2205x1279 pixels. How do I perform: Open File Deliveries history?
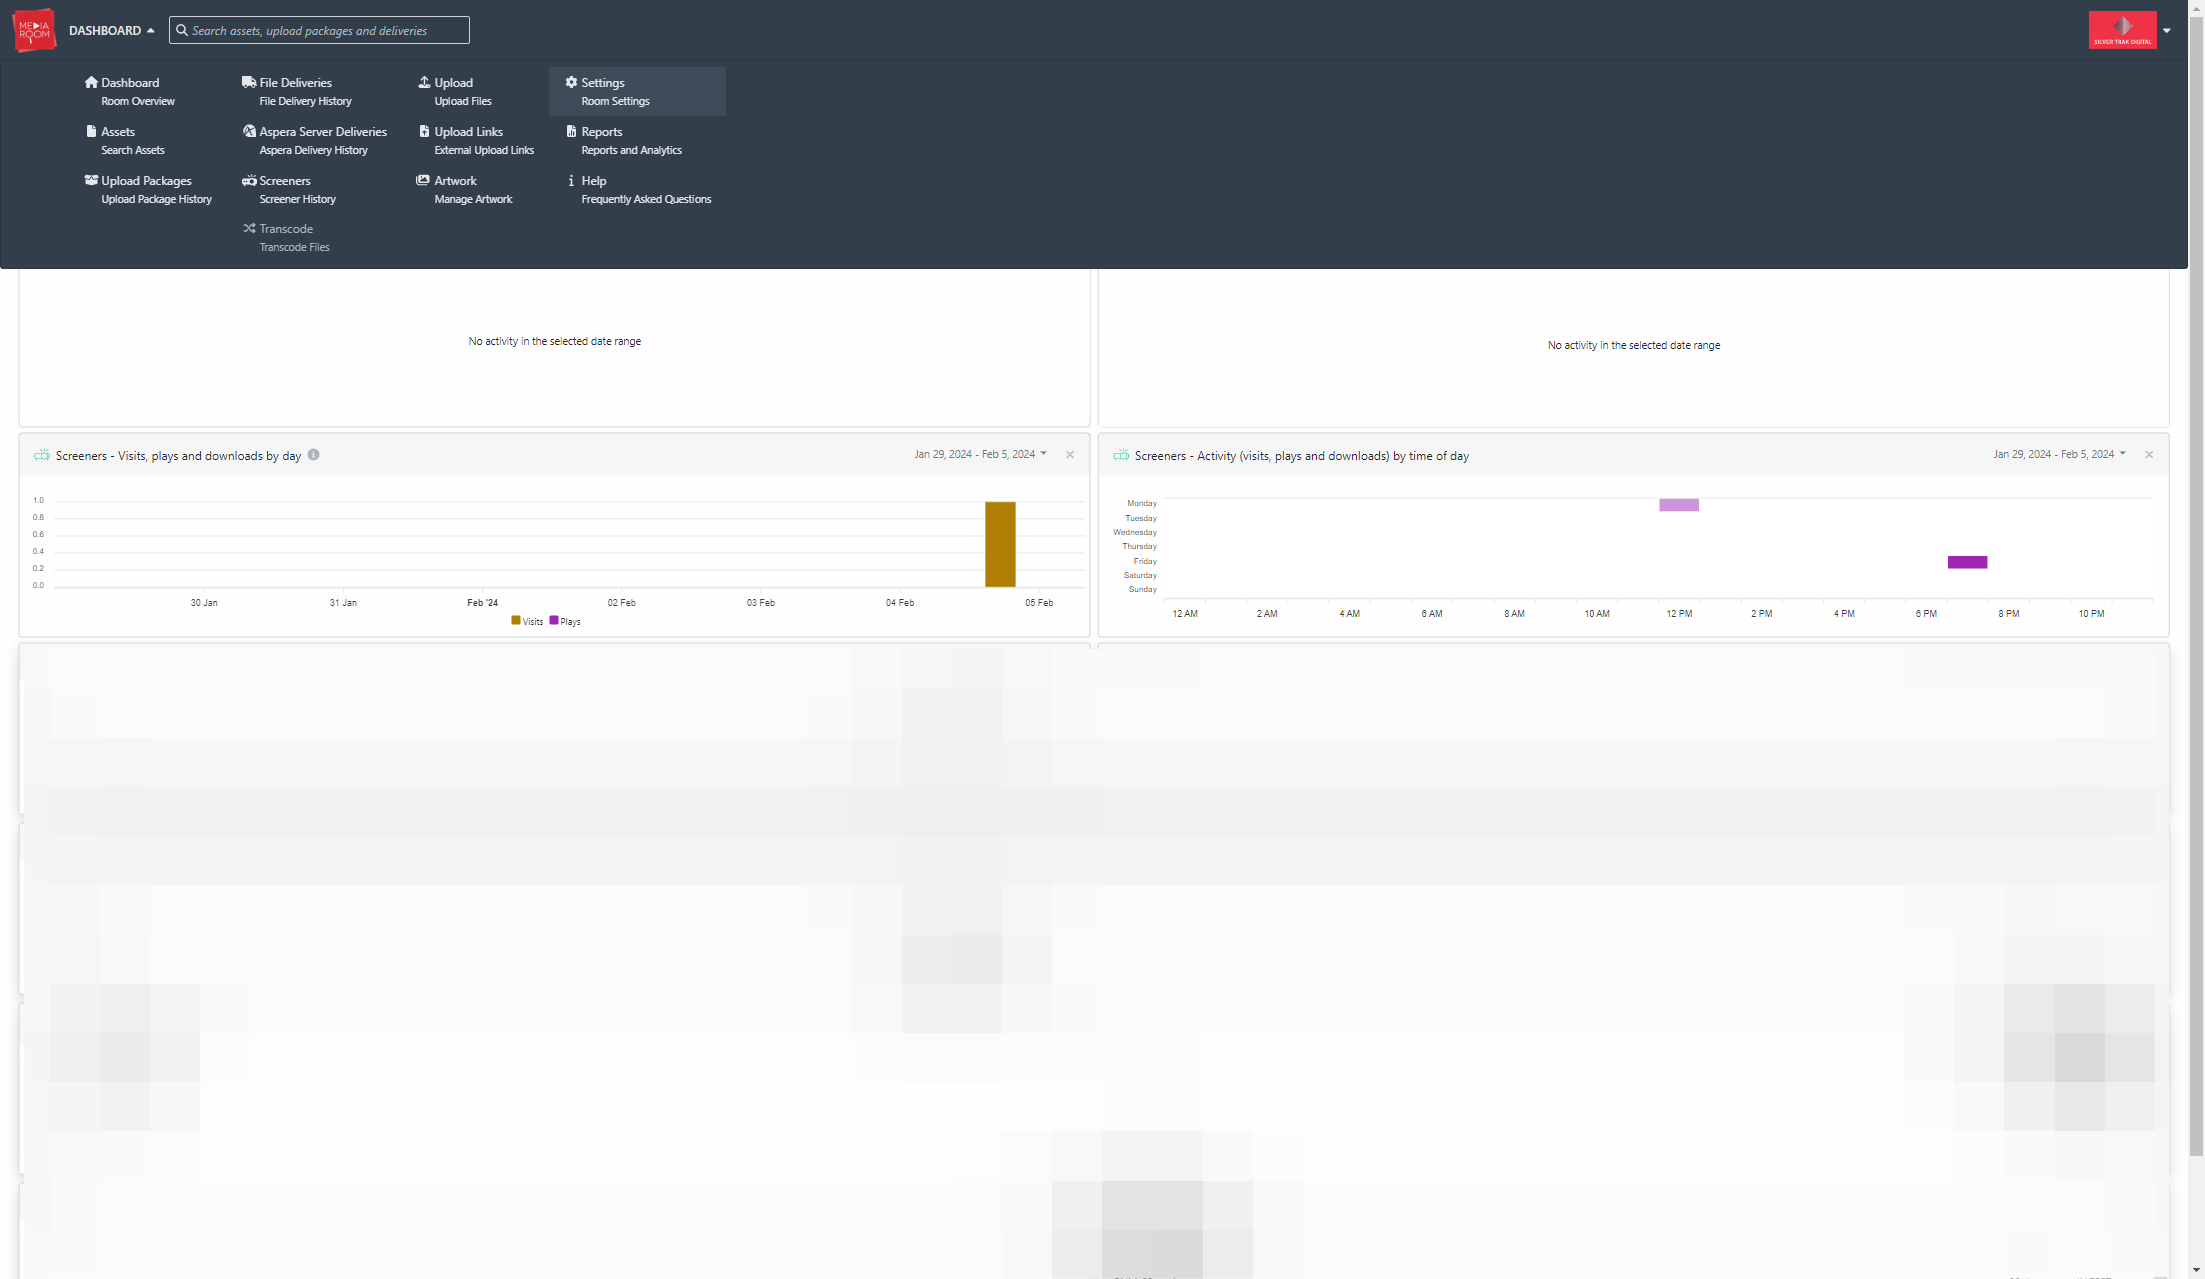coord(305,101)
